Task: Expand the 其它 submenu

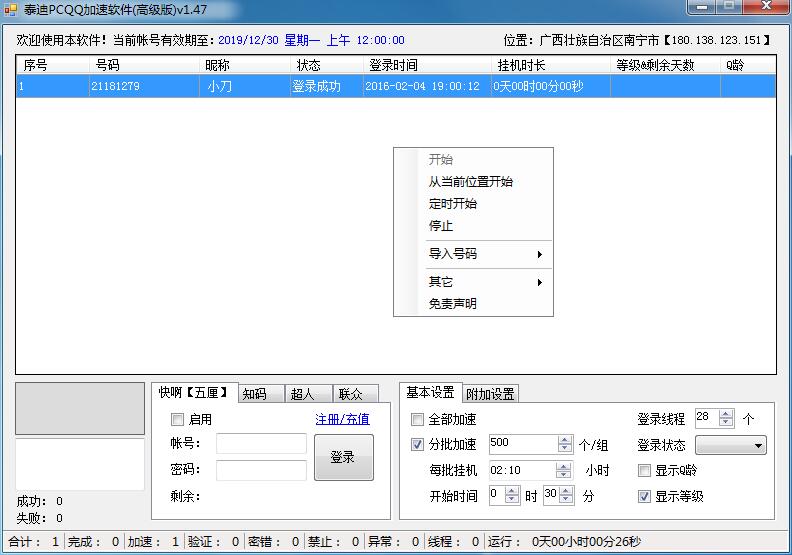Action: [x=473, y=282]
